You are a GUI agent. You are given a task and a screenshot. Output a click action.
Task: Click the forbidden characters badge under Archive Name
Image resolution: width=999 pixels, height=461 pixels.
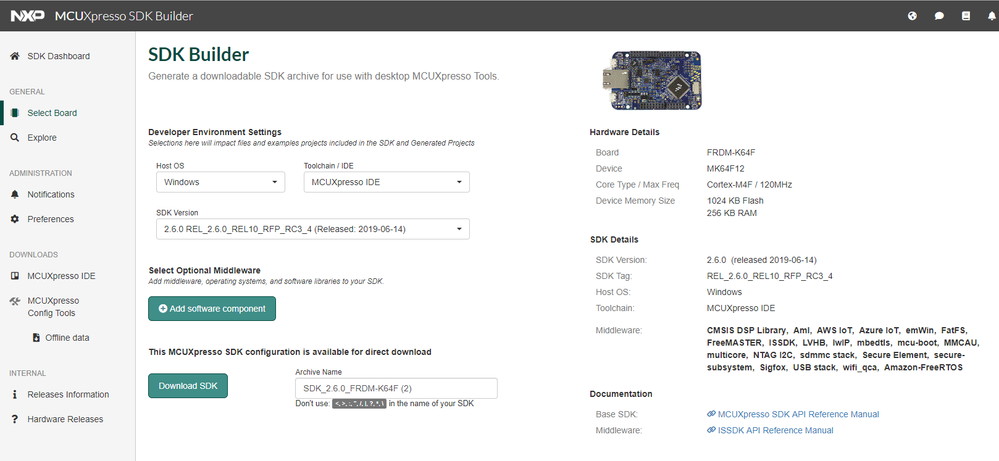click(x=359, y=404)
